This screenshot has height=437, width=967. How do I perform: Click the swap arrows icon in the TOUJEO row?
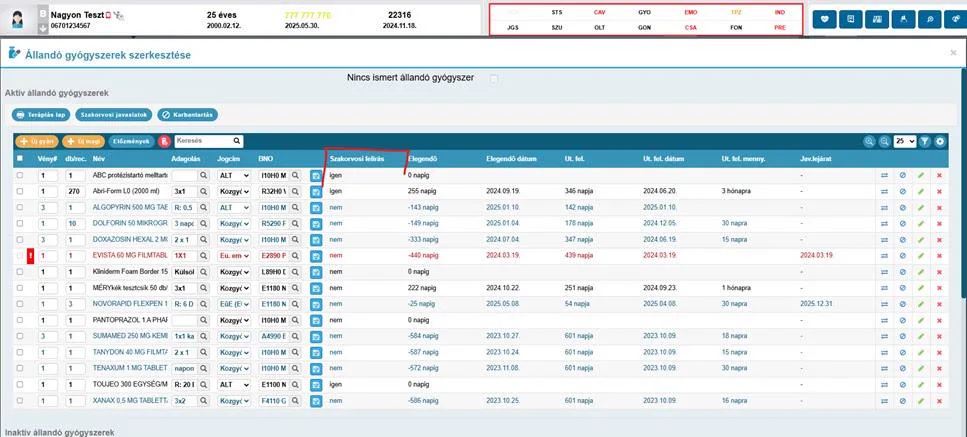click(884, 384)
